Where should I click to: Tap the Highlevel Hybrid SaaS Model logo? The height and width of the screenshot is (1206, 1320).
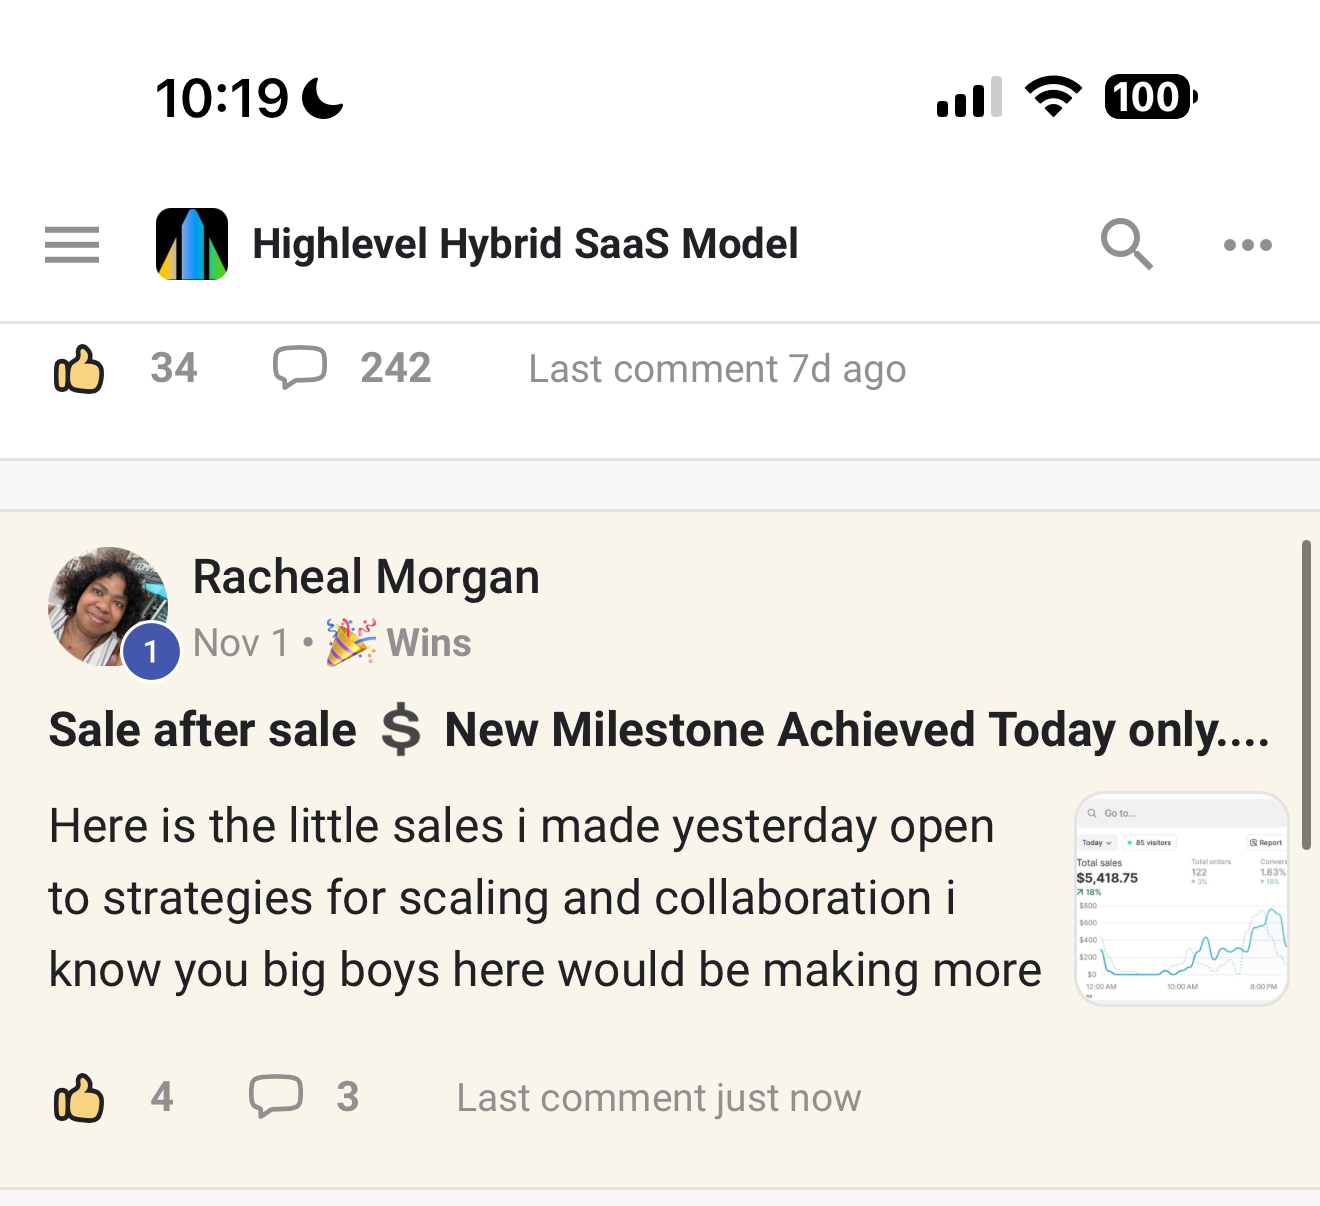pos(192,244)
